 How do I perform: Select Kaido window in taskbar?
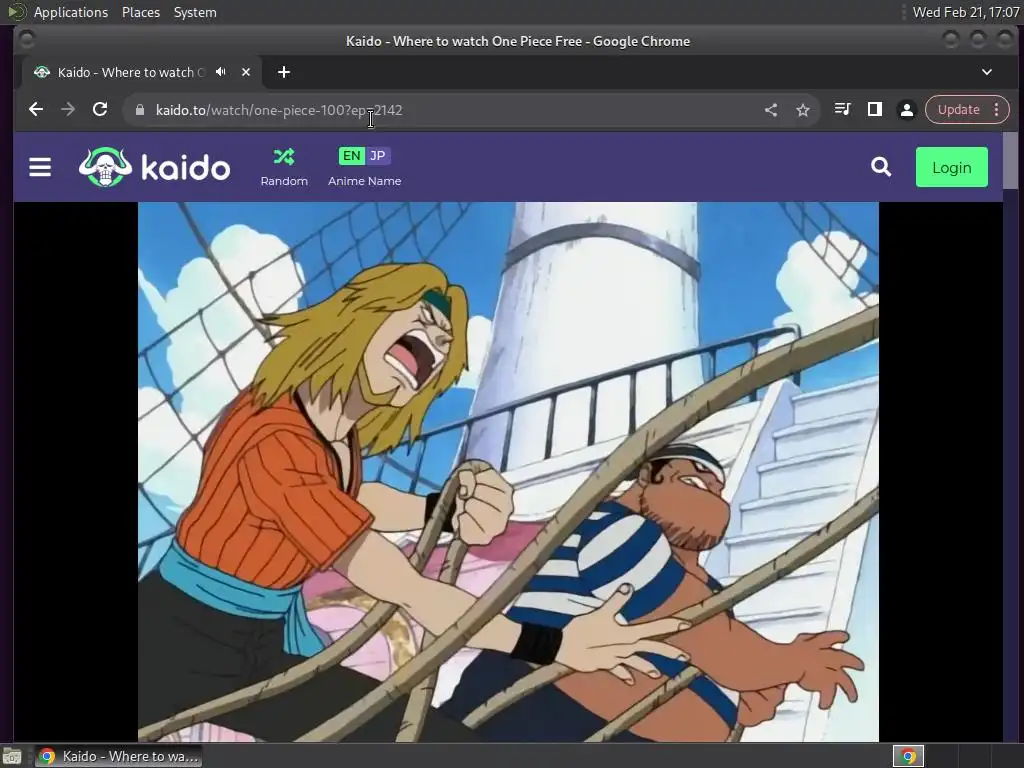click(x=118, y=756)
